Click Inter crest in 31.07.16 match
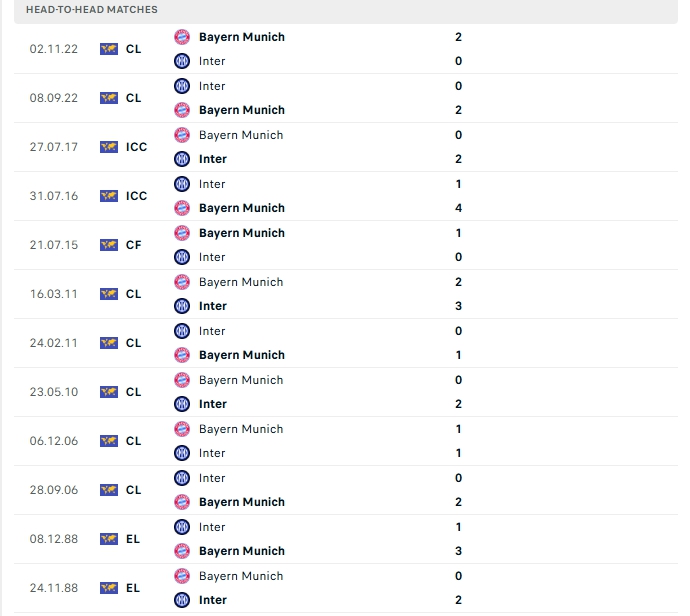 (x=182, y=184)
